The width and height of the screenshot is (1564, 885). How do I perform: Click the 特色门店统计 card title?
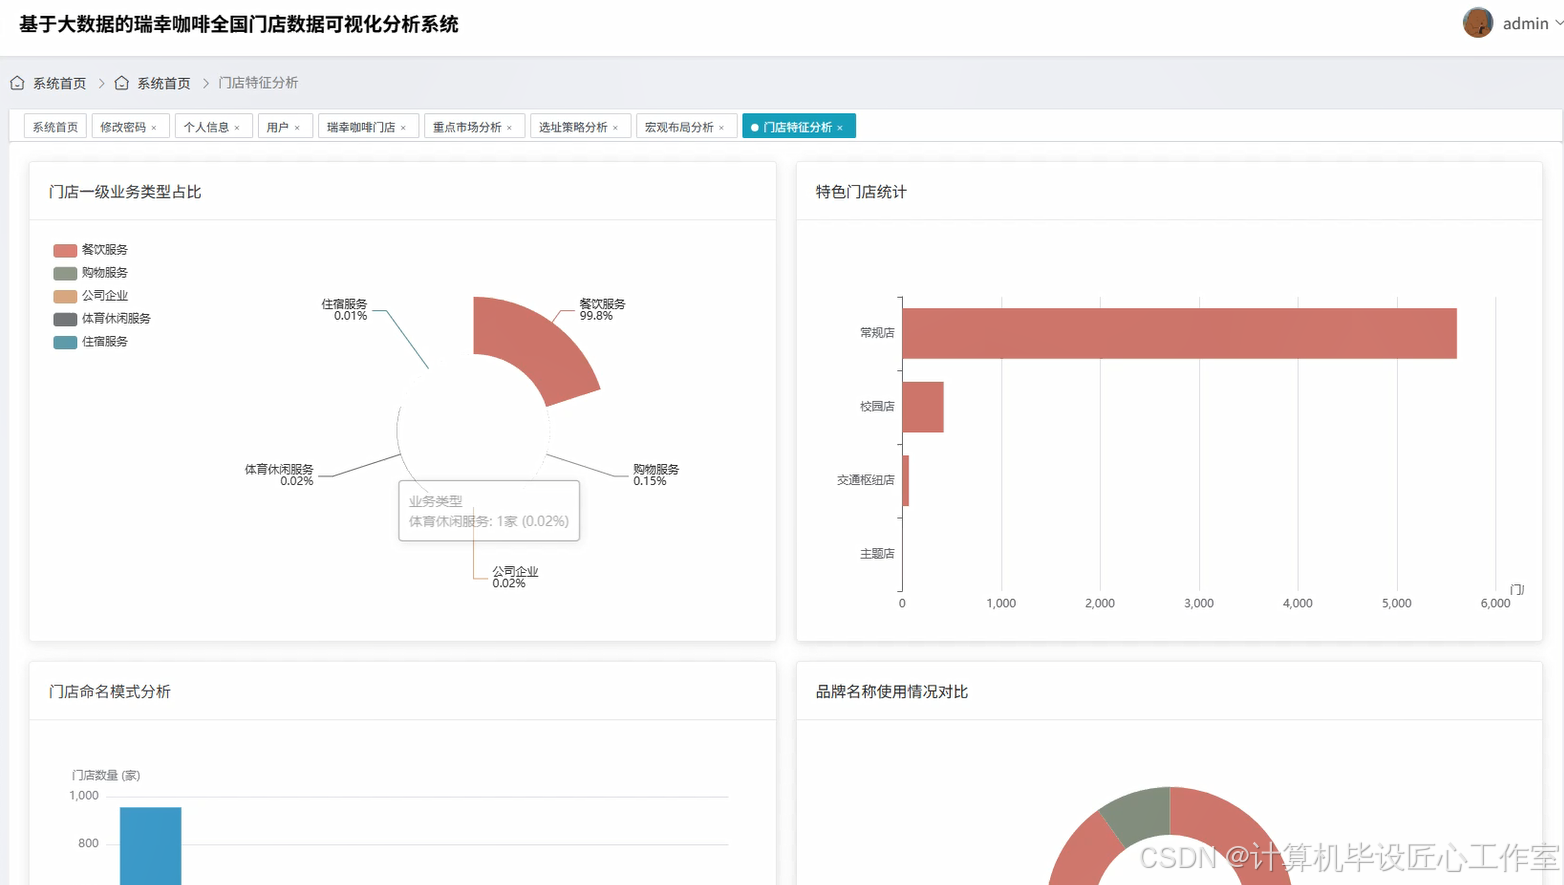pyautogui.click(x=861, y=192)
